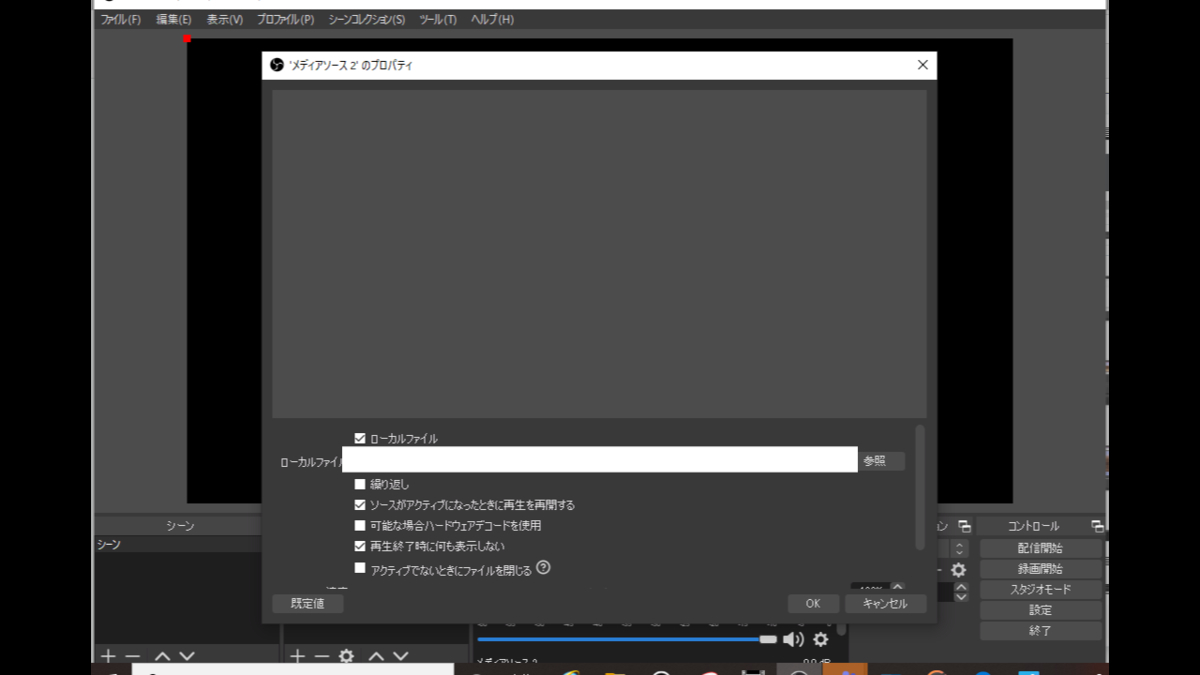Screen dimensions: 1200x675
Task: Move the scene down with the down-chevron control
Action: pos(185,656)
